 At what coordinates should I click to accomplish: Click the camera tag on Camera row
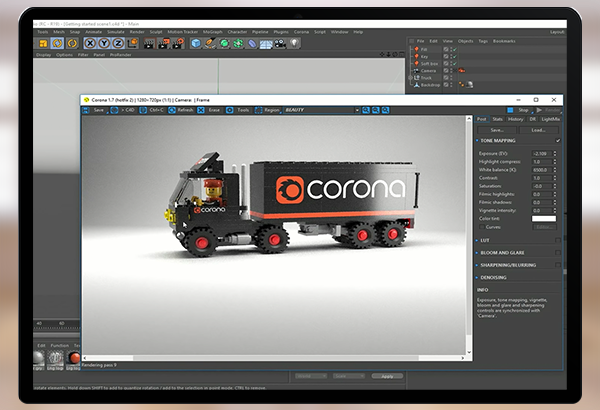coord(462,70)
